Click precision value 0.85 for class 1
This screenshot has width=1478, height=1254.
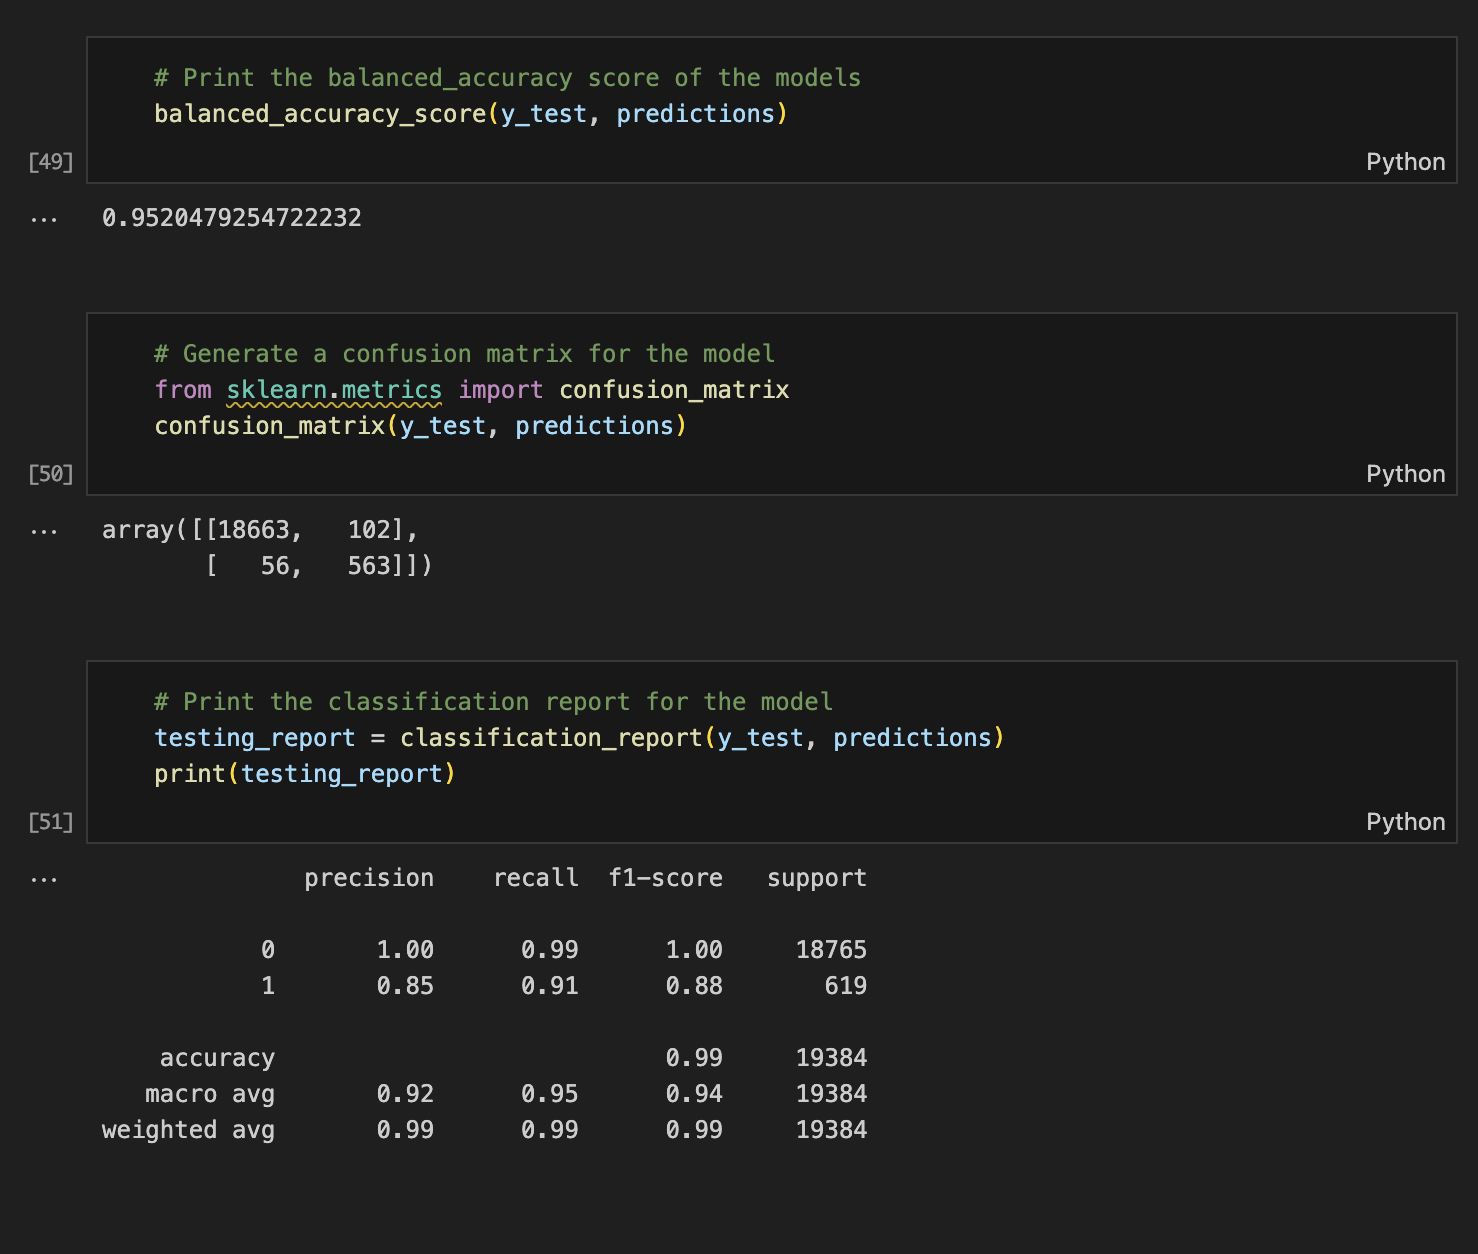point(405,986)
